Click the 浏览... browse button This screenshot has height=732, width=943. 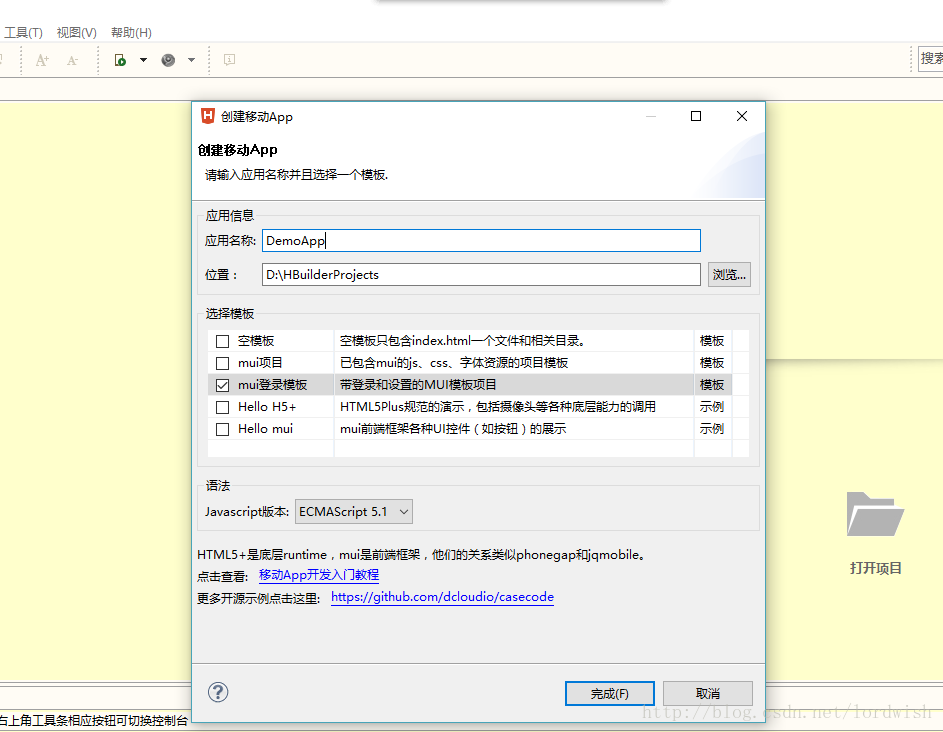729,275
